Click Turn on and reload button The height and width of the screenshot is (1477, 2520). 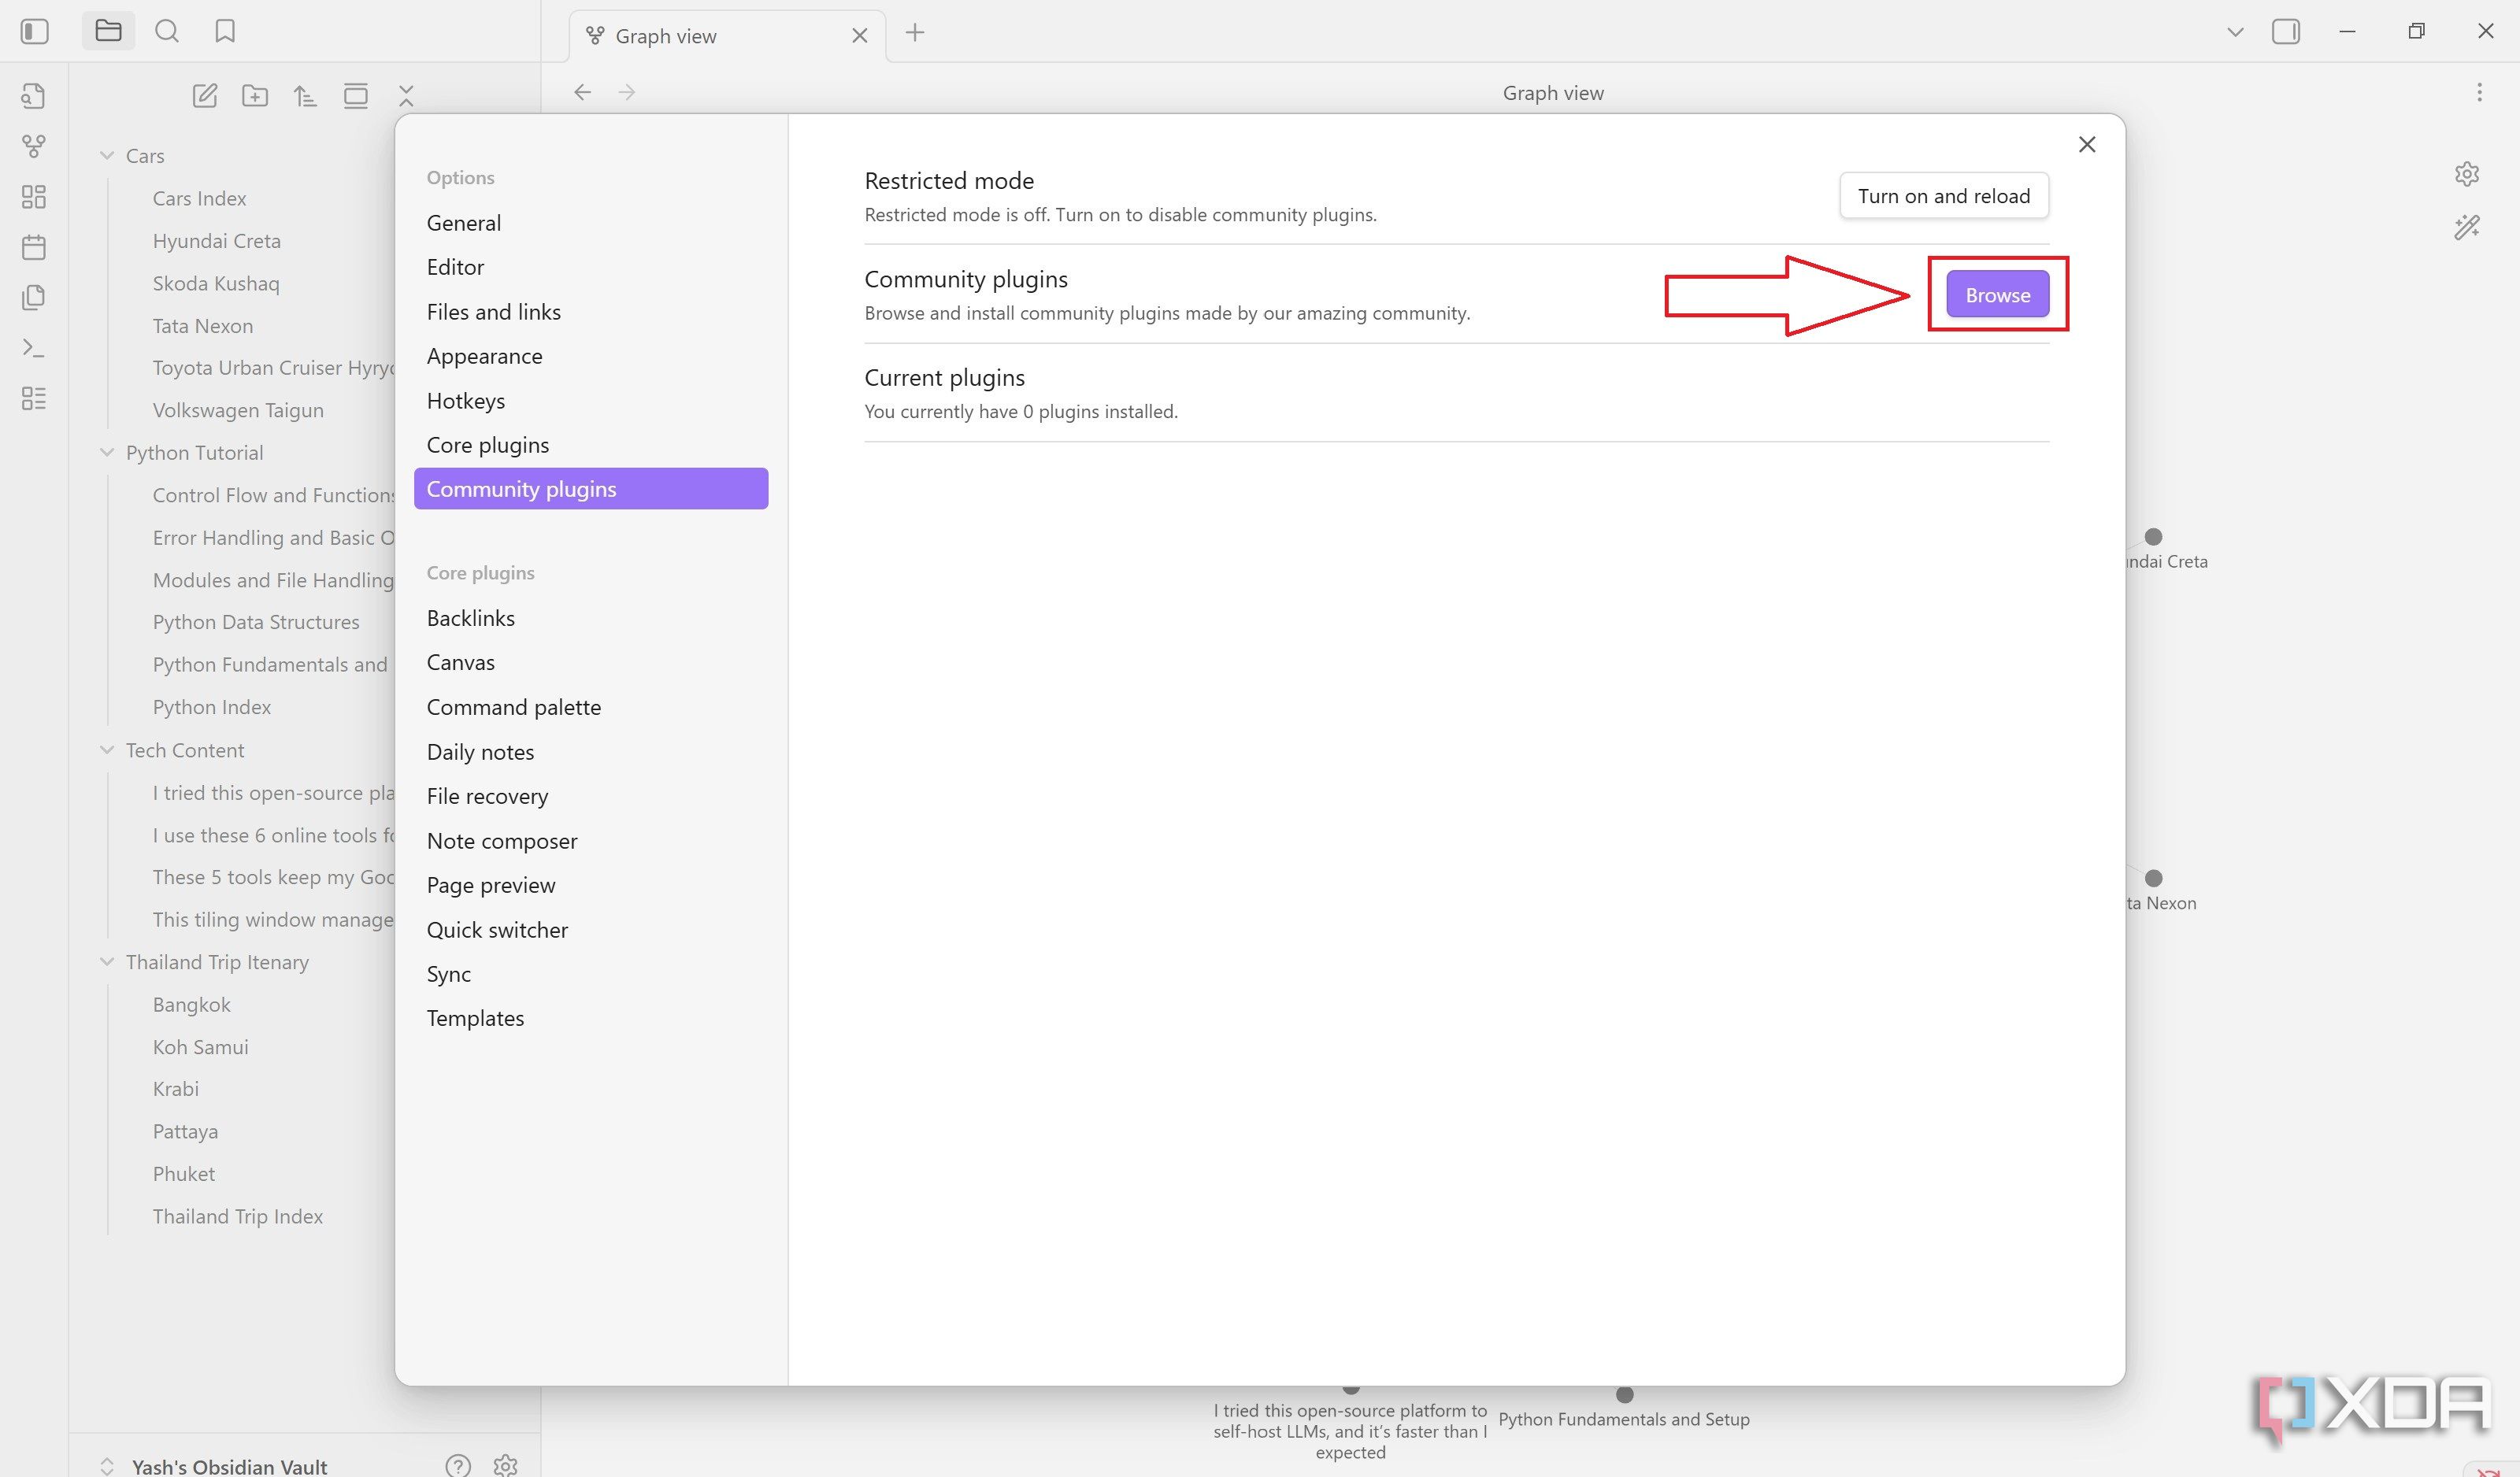tap(1944, 196)
